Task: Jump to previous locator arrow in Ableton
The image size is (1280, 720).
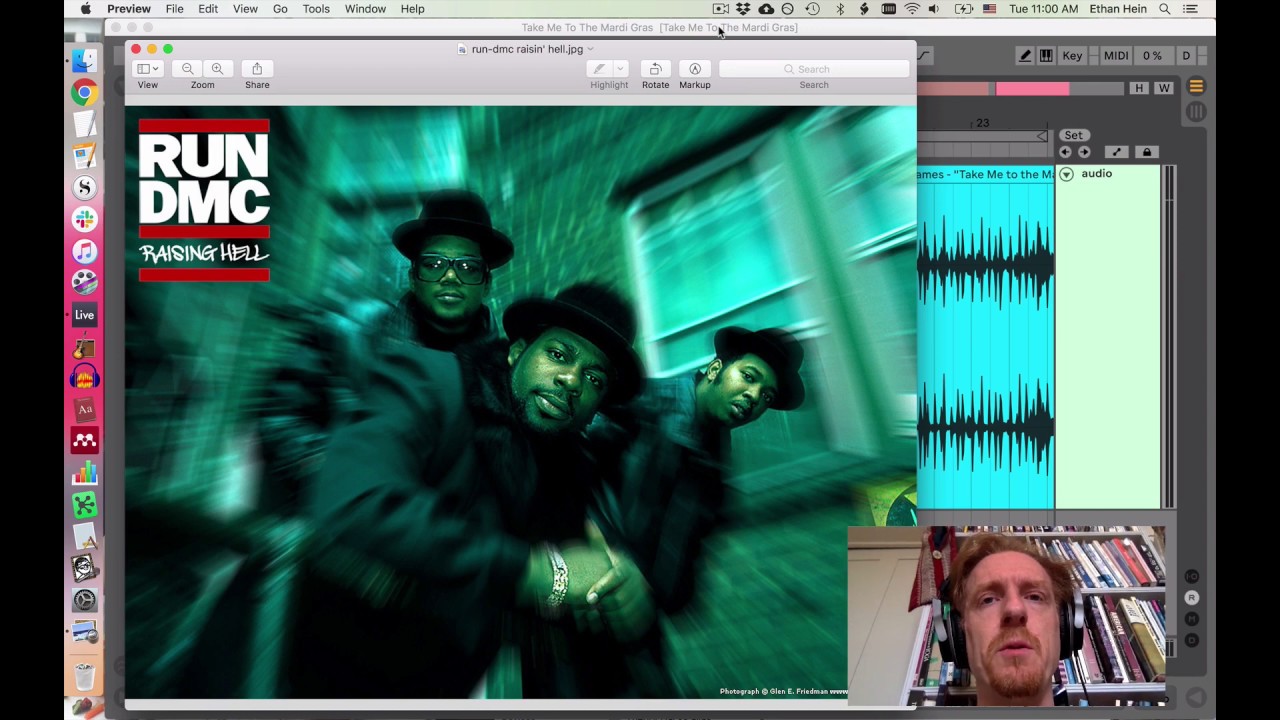Action: point(1065,152)
